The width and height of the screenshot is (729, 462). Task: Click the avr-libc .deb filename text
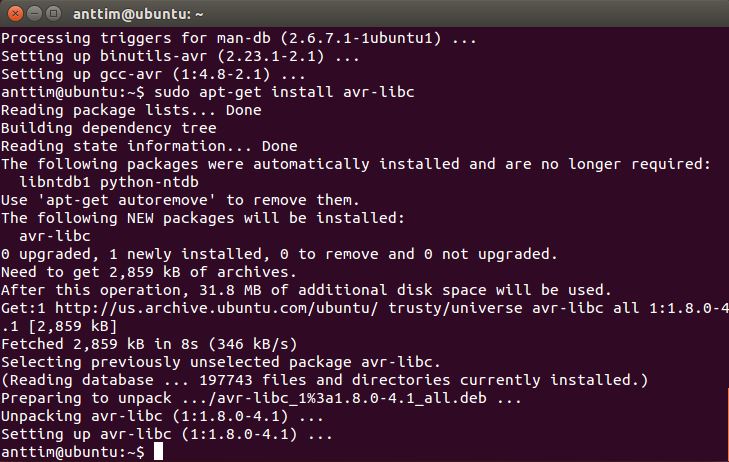[x=352, y=398]
